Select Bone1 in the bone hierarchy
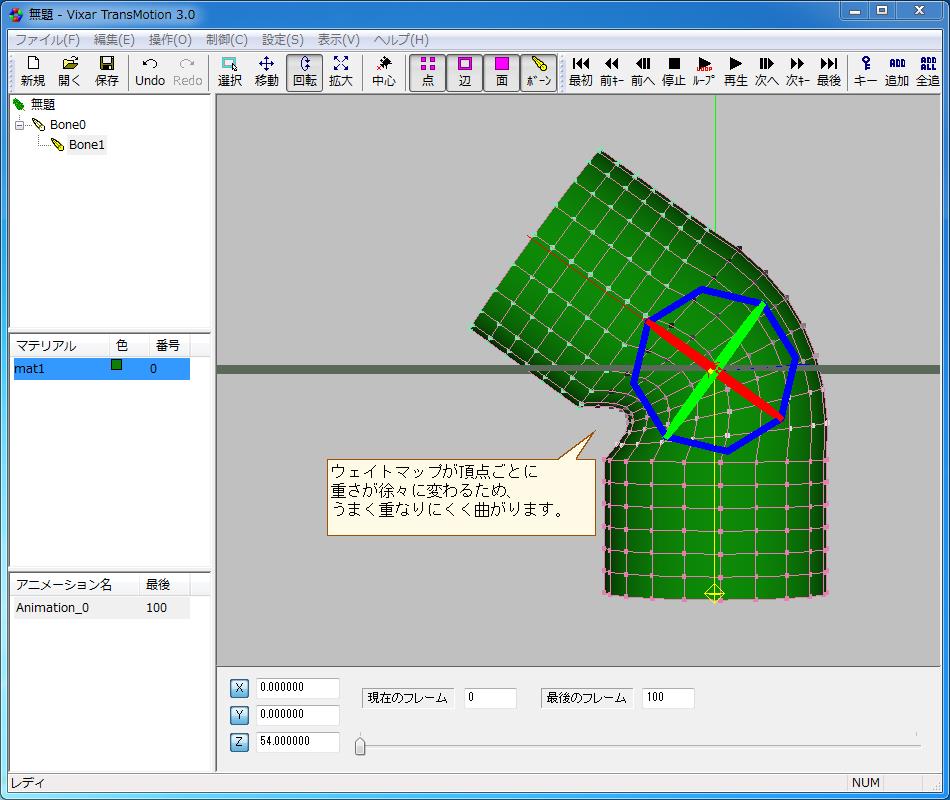Image resolution: width=950 pixels, height=800 pixels. click(x=86, y=144)
